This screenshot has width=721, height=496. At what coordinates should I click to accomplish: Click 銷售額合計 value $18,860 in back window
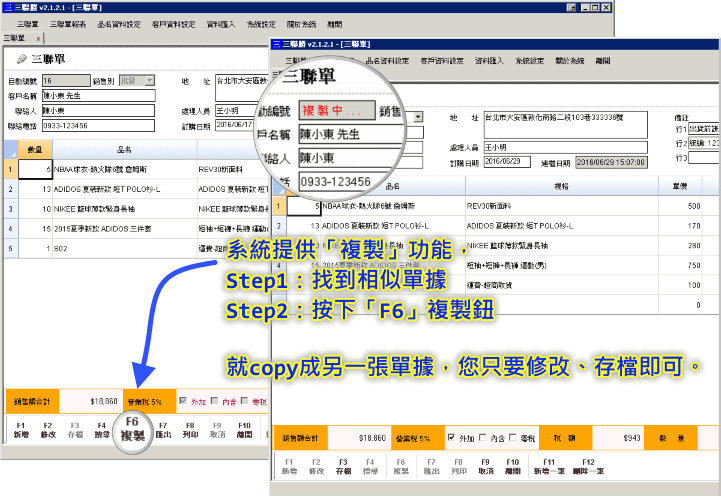coord(91,401)
